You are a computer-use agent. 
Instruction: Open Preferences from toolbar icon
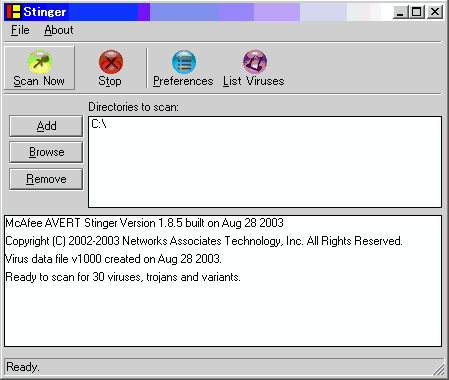(184, 62)
